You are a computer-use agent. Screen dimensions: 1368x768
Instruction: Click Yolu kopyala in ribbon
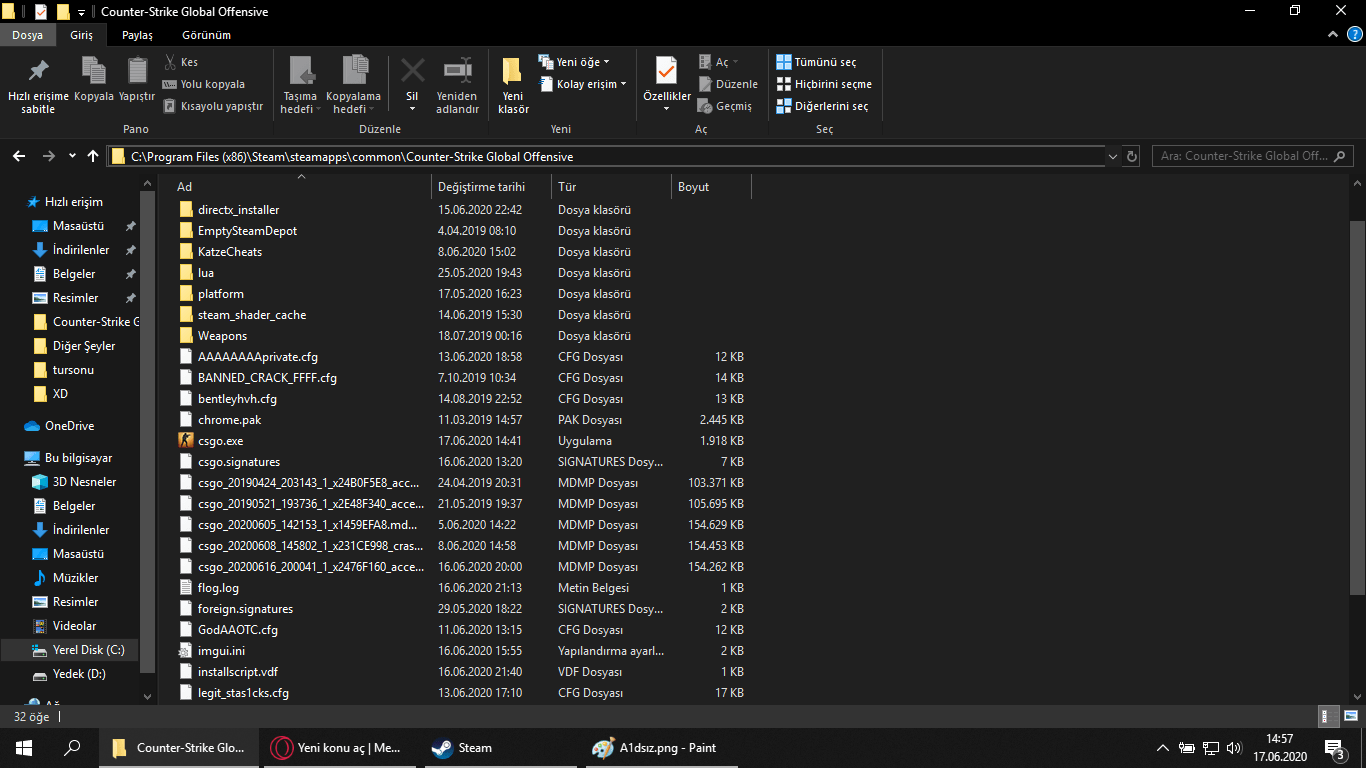pos(203,84)
